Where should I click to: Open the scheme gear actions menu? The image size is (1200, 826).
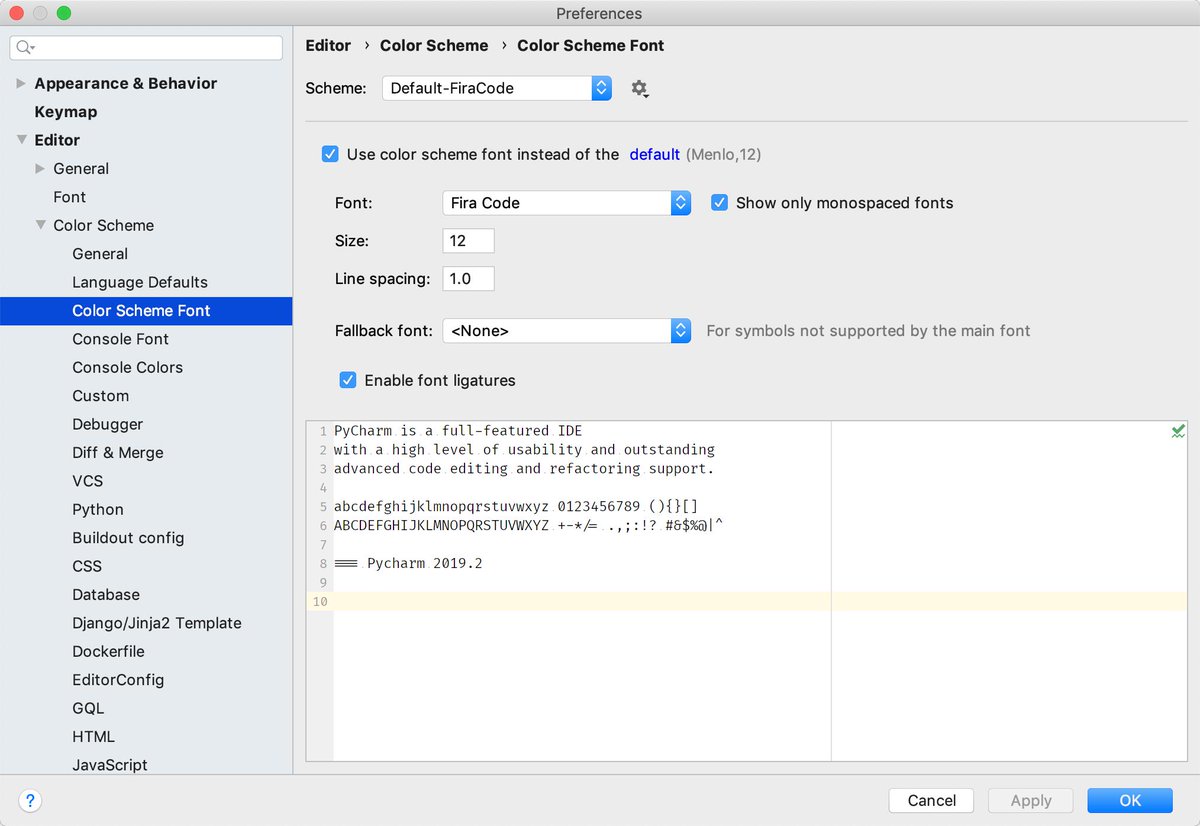(x=640, y=88)
